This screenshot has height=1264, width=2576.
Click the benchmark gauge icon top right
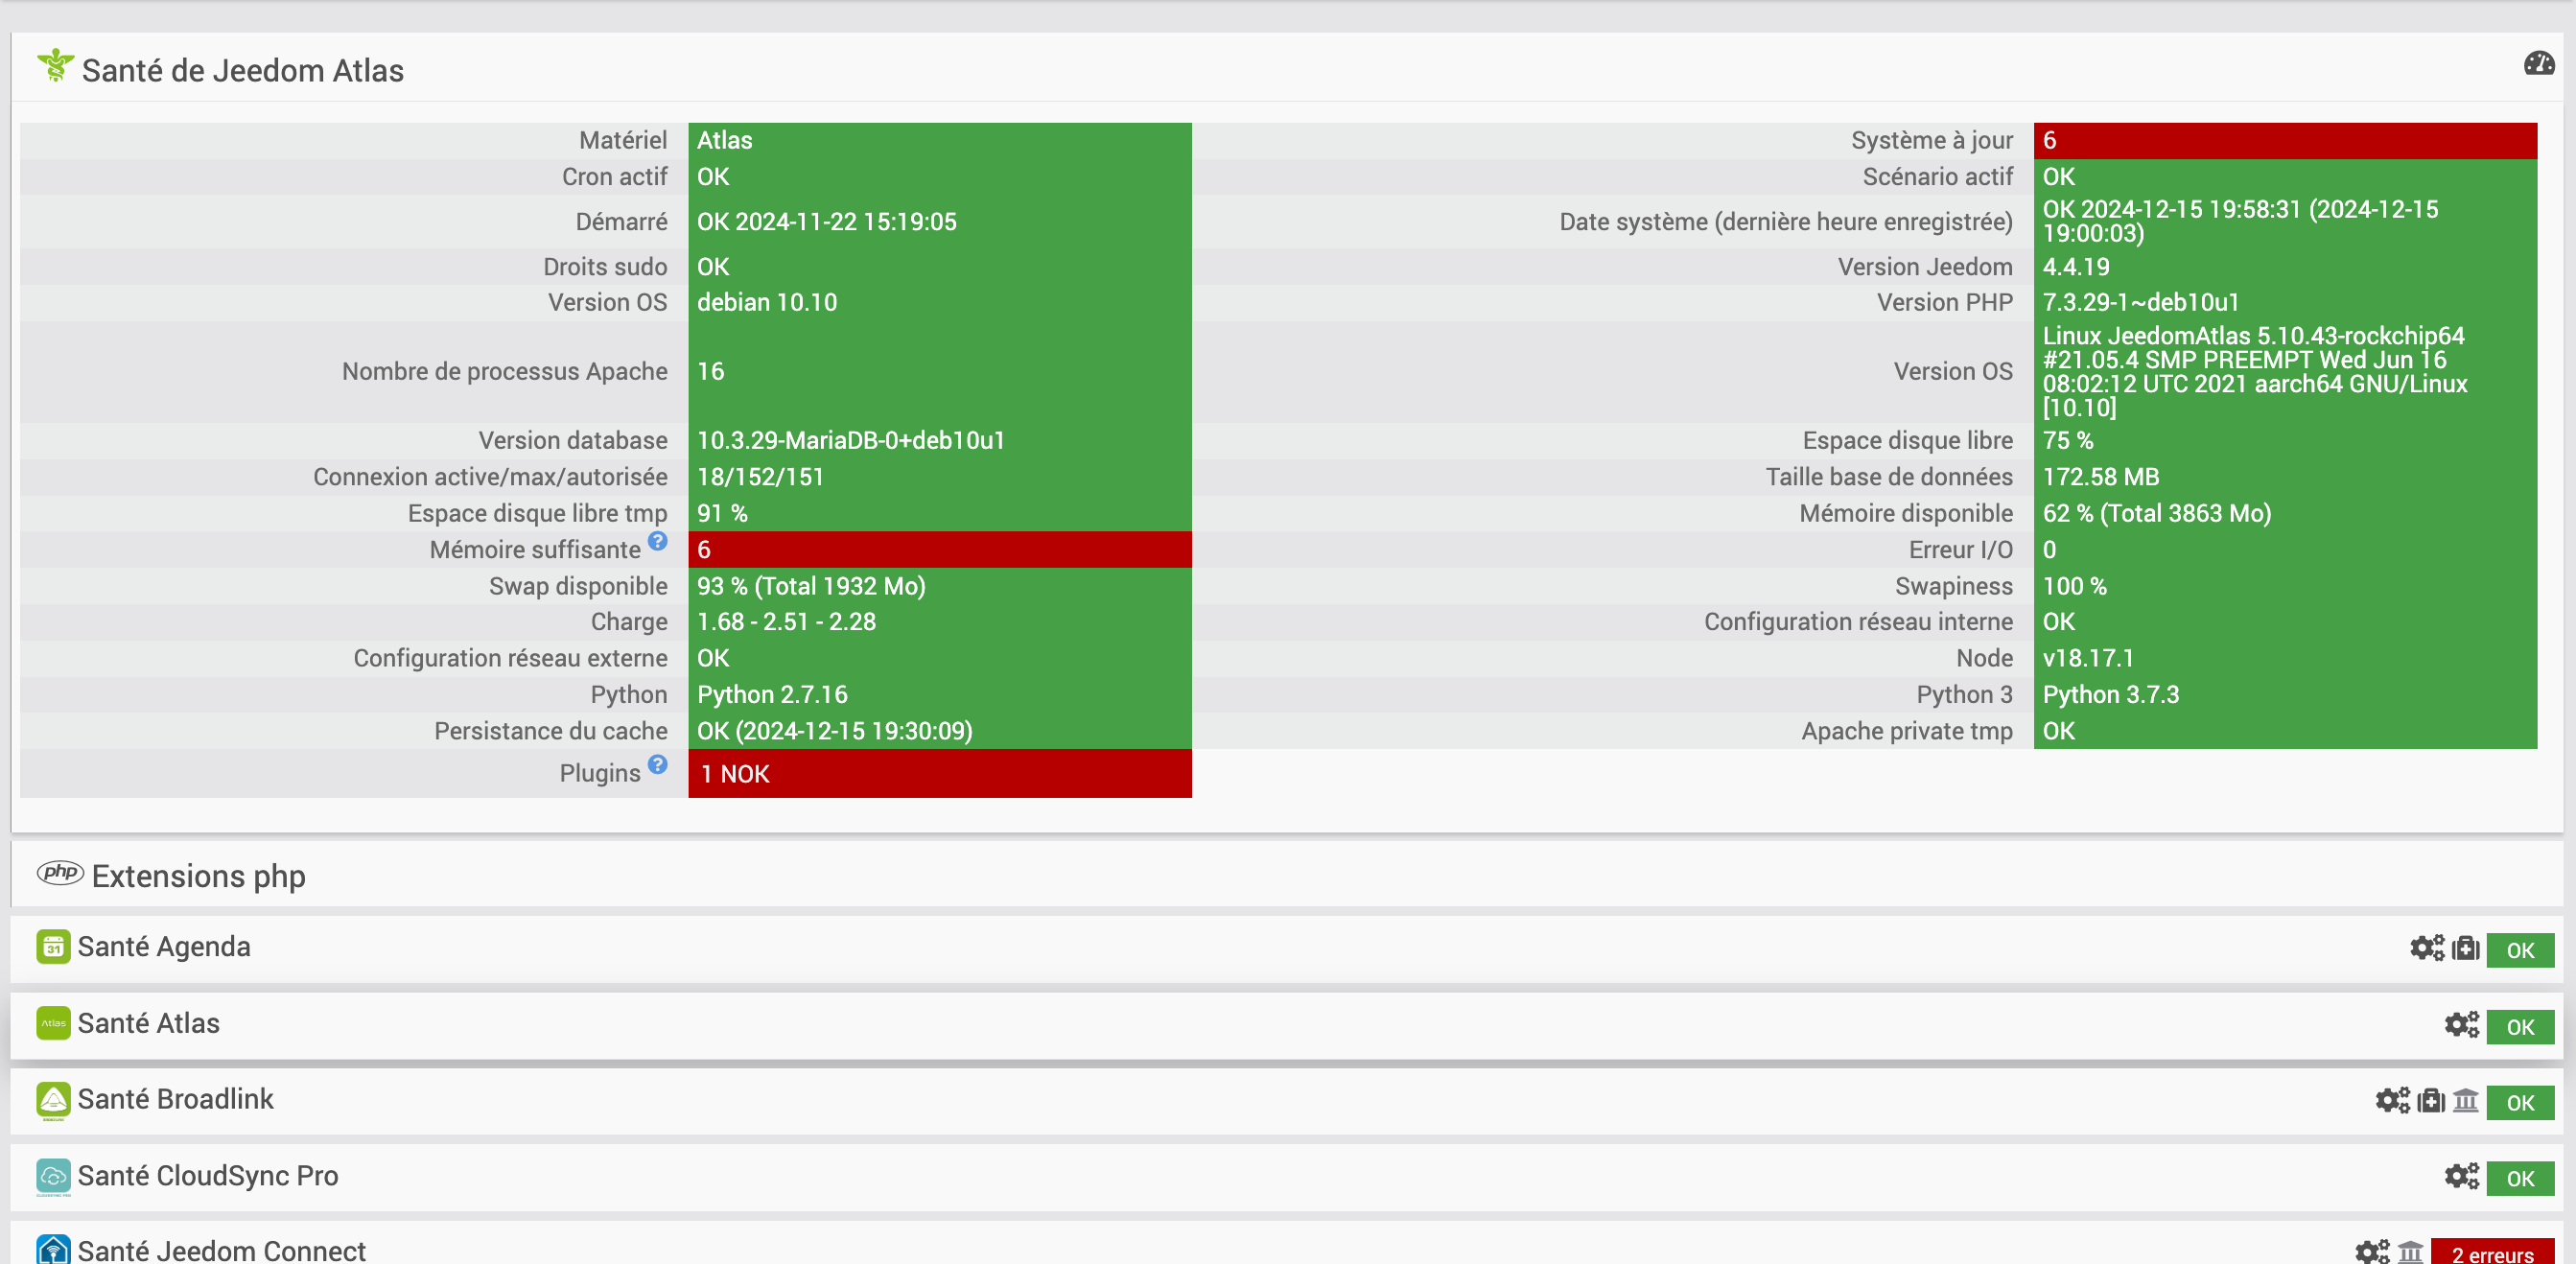[x=2538, y=64]
